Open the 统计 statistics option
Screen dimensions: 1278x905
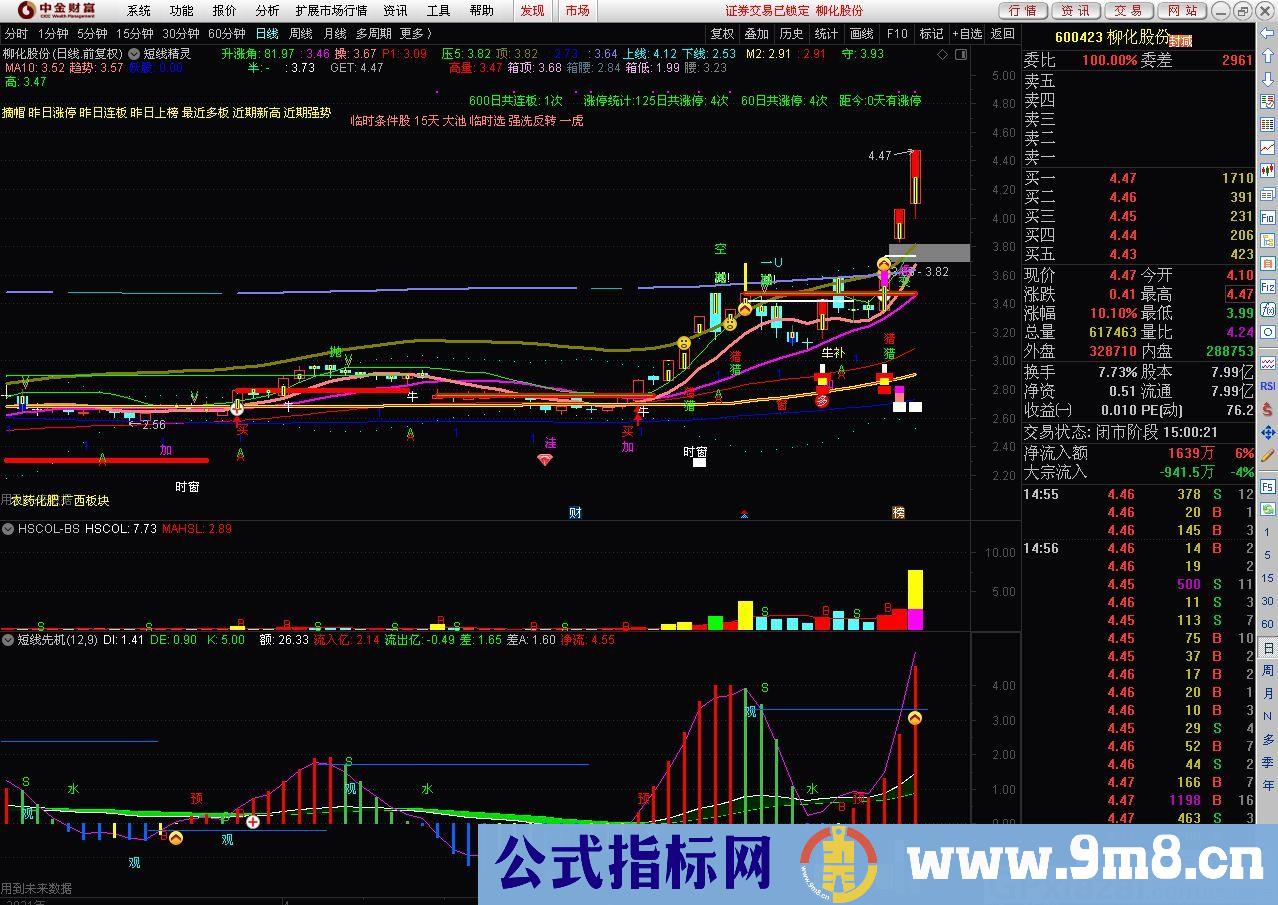827,33
